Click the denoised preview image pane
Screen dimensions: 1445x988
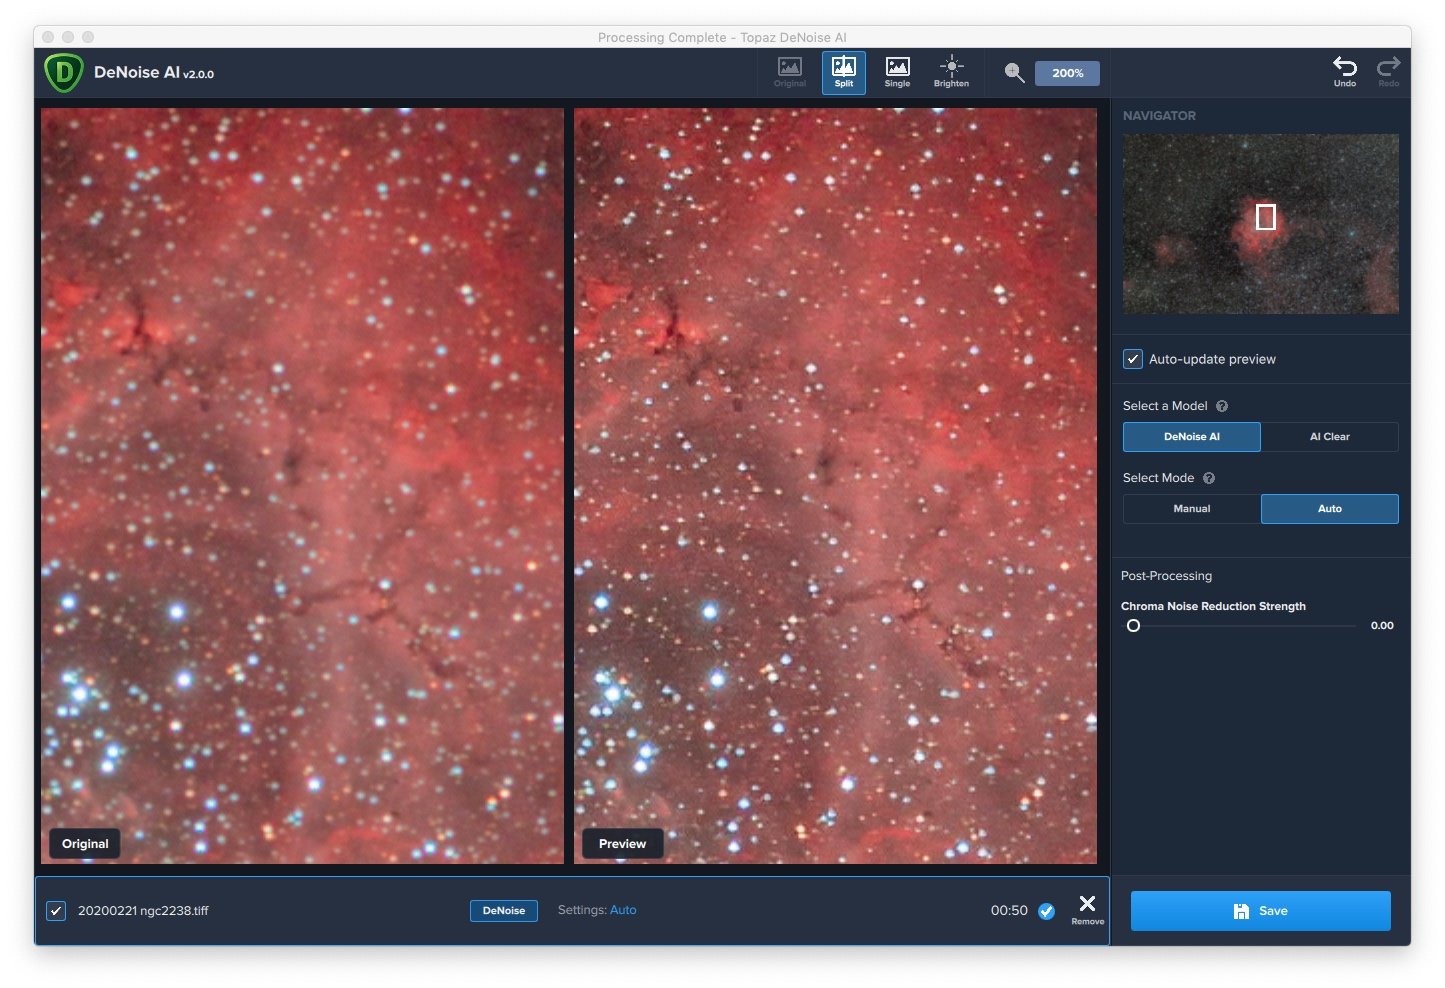click(835, 486)
